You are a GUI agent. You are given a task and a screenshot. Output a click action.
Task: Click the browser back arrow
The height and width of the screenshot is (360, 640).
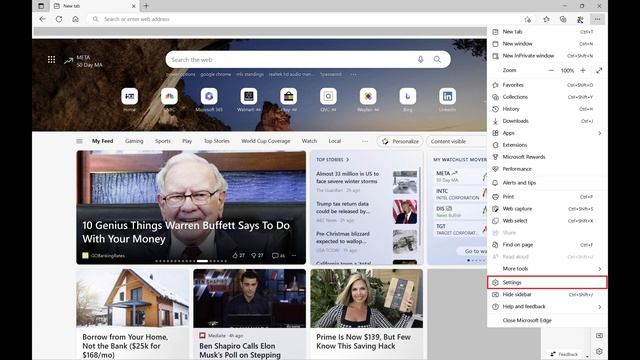pyautogui.click(x=42, y=19)
